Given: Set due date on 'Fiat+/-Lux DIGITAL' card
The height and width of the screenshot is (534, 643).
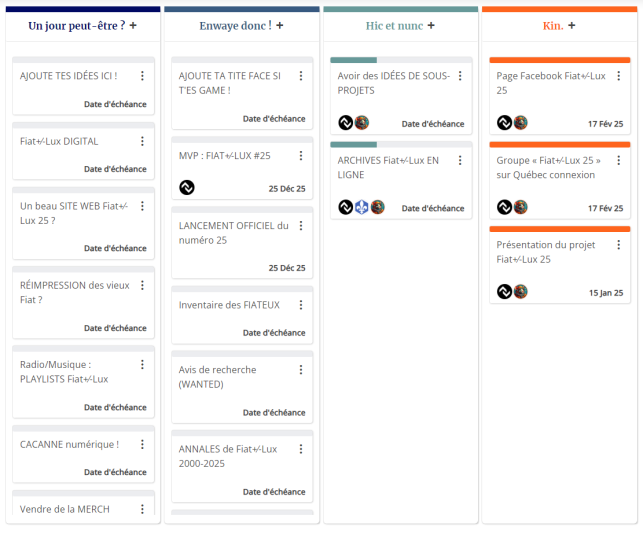Looking at the screenshot, I should 115,169.
